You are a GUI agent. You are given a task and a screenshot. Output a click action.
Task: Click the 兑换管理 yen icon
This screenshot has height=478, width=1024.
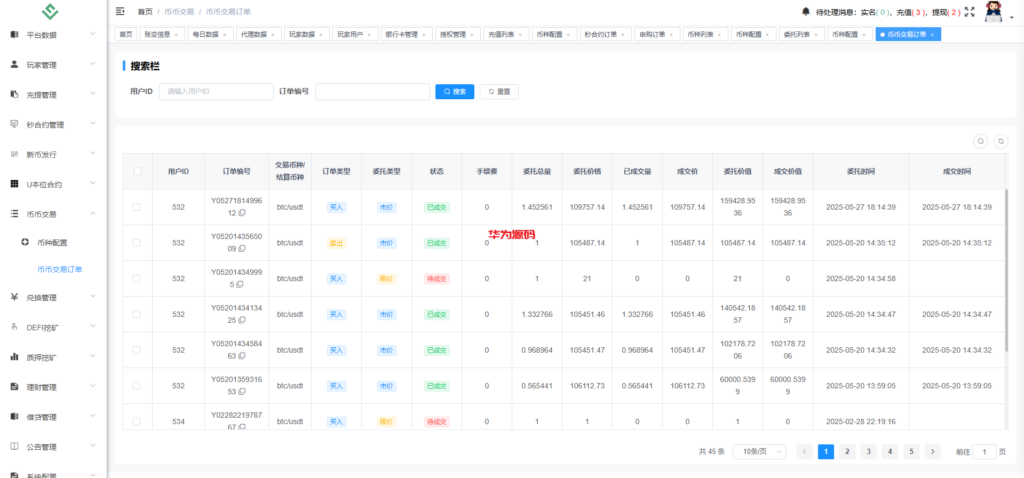pyautogui.click(x=14, y=297)
